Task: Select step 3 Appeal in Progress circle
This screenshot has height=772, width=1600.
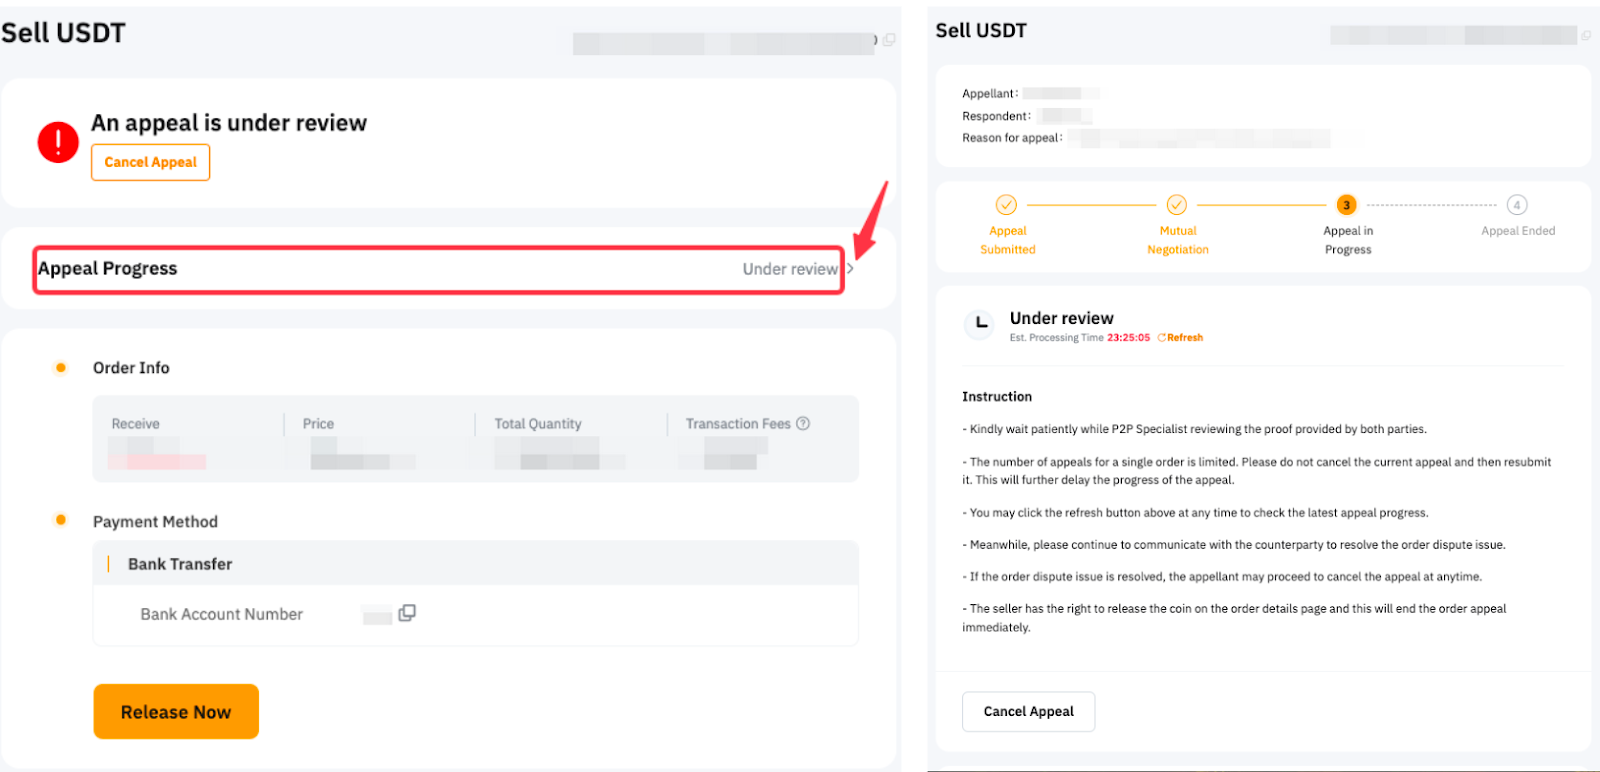Action: (1347, 205)
